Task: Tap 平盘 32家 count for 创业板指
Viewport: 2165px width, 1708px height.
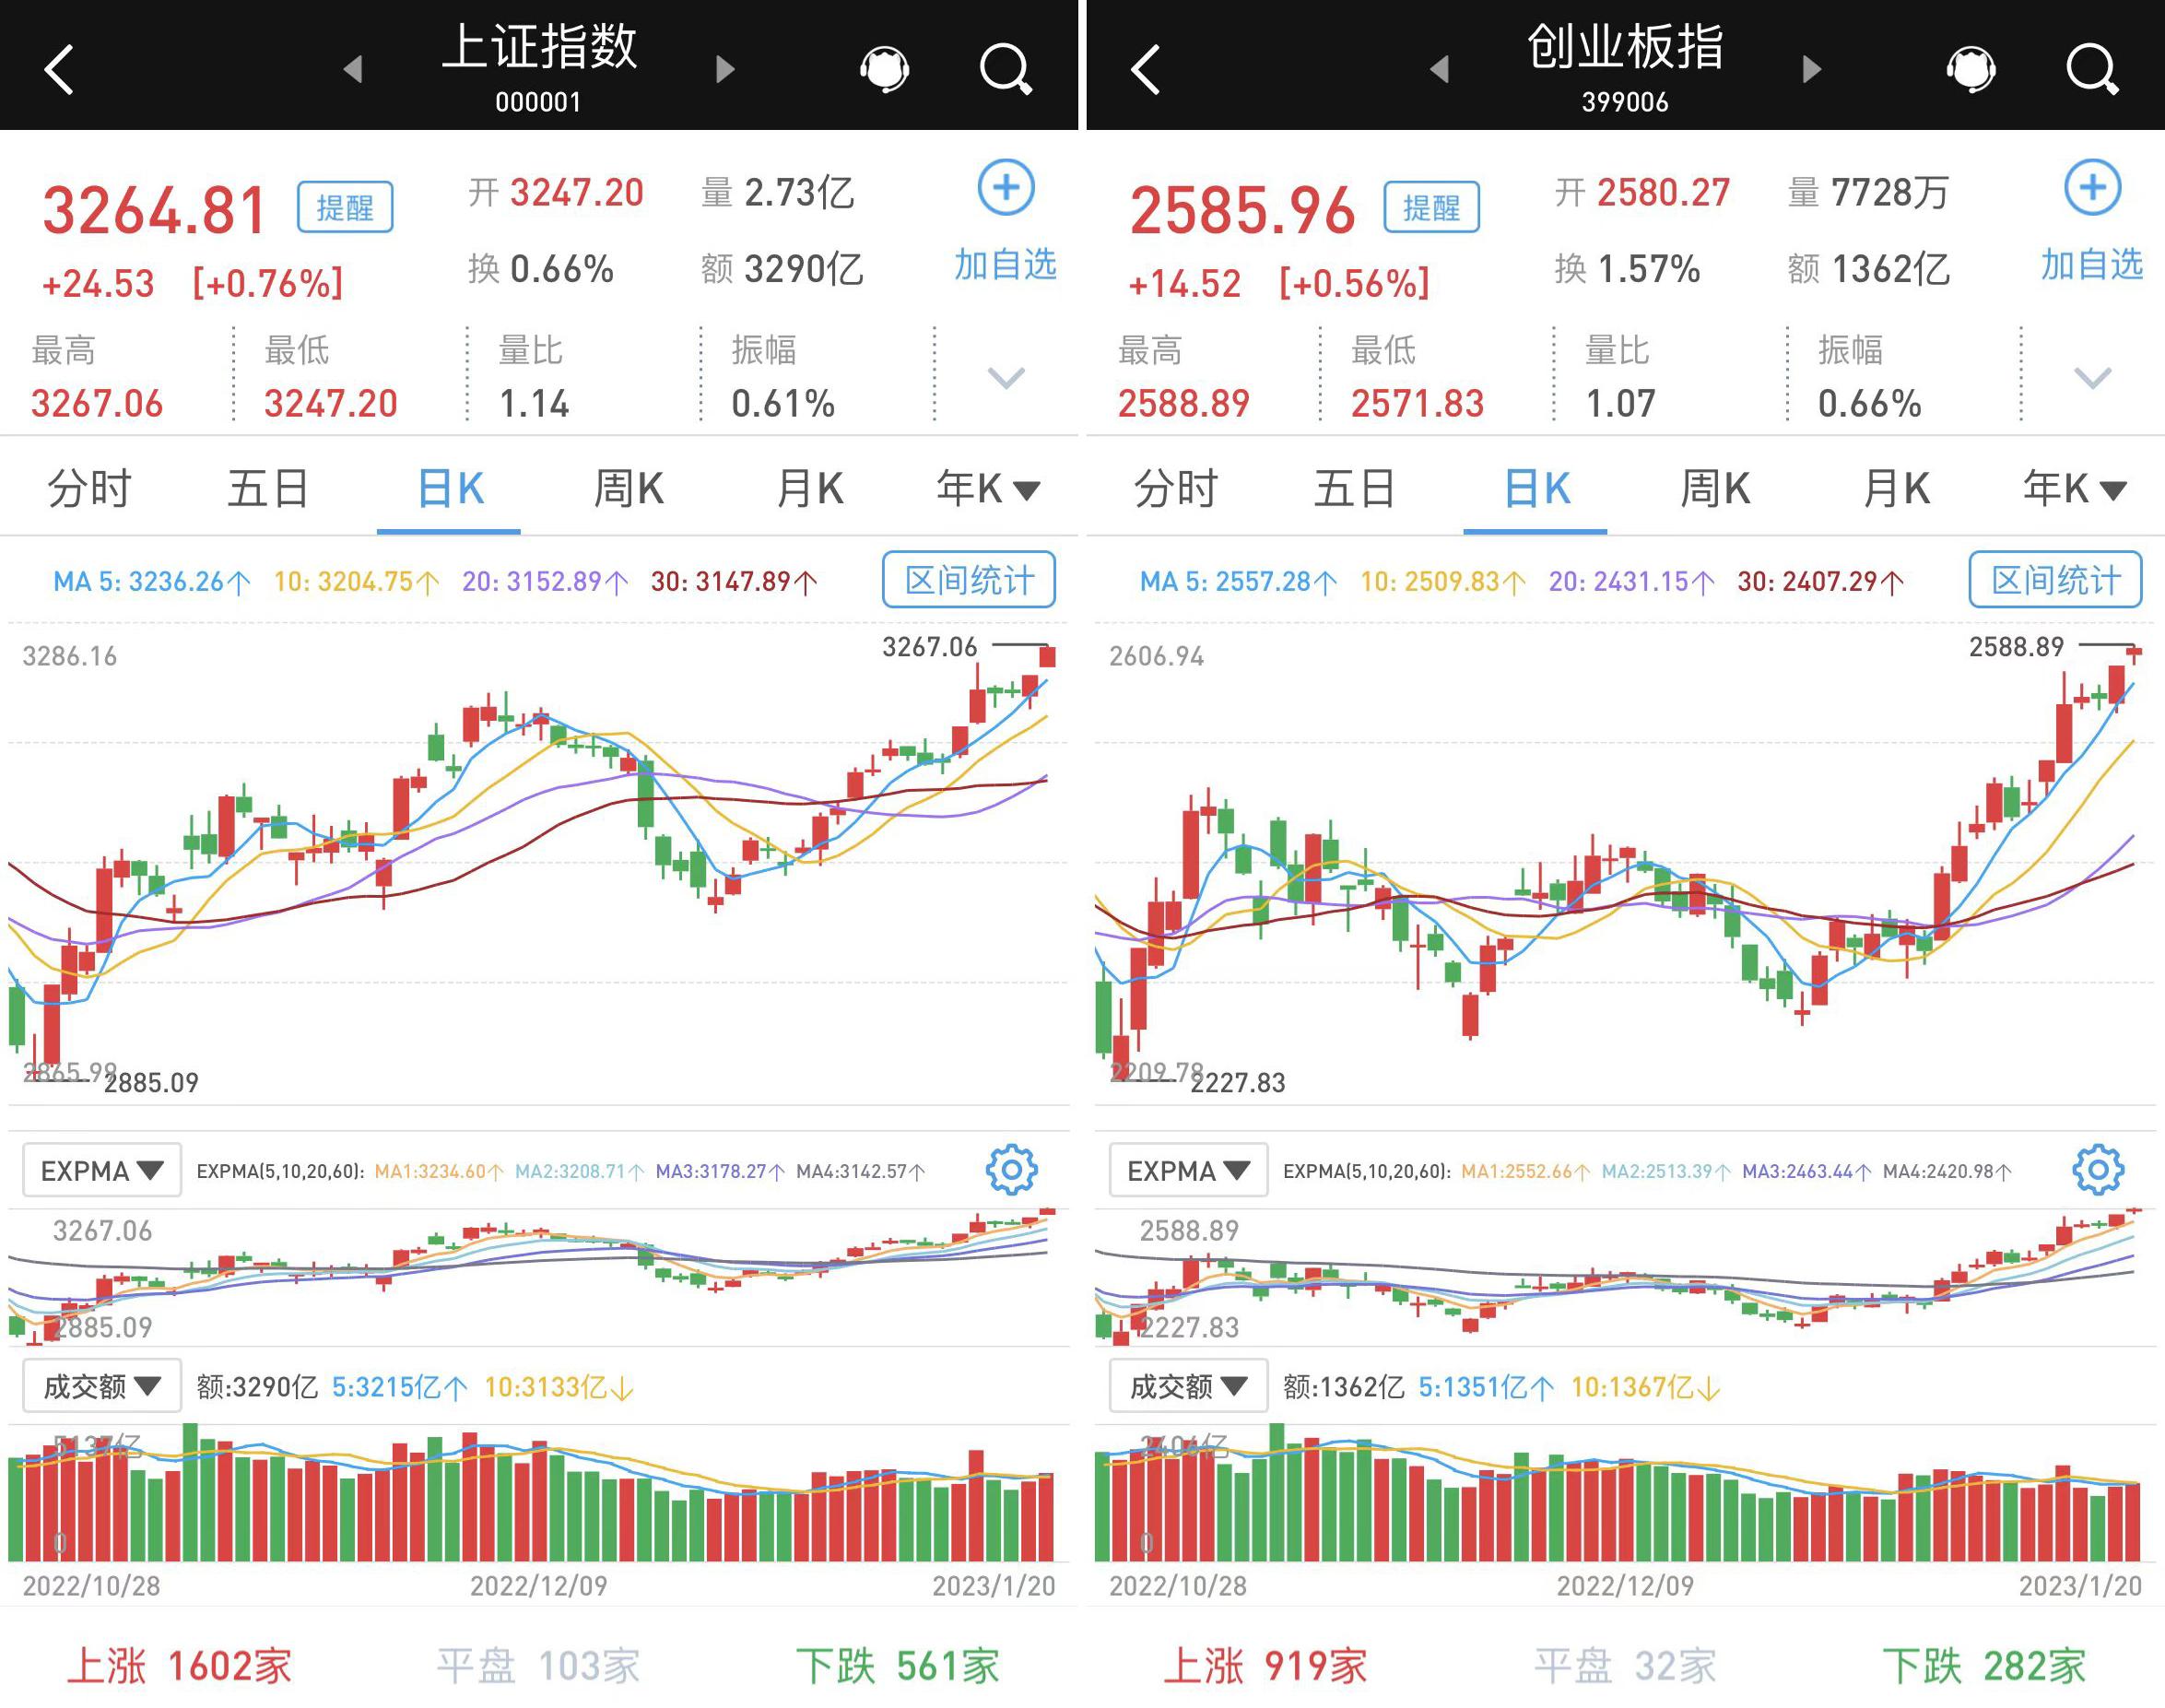Action: click(1625, 1666)
